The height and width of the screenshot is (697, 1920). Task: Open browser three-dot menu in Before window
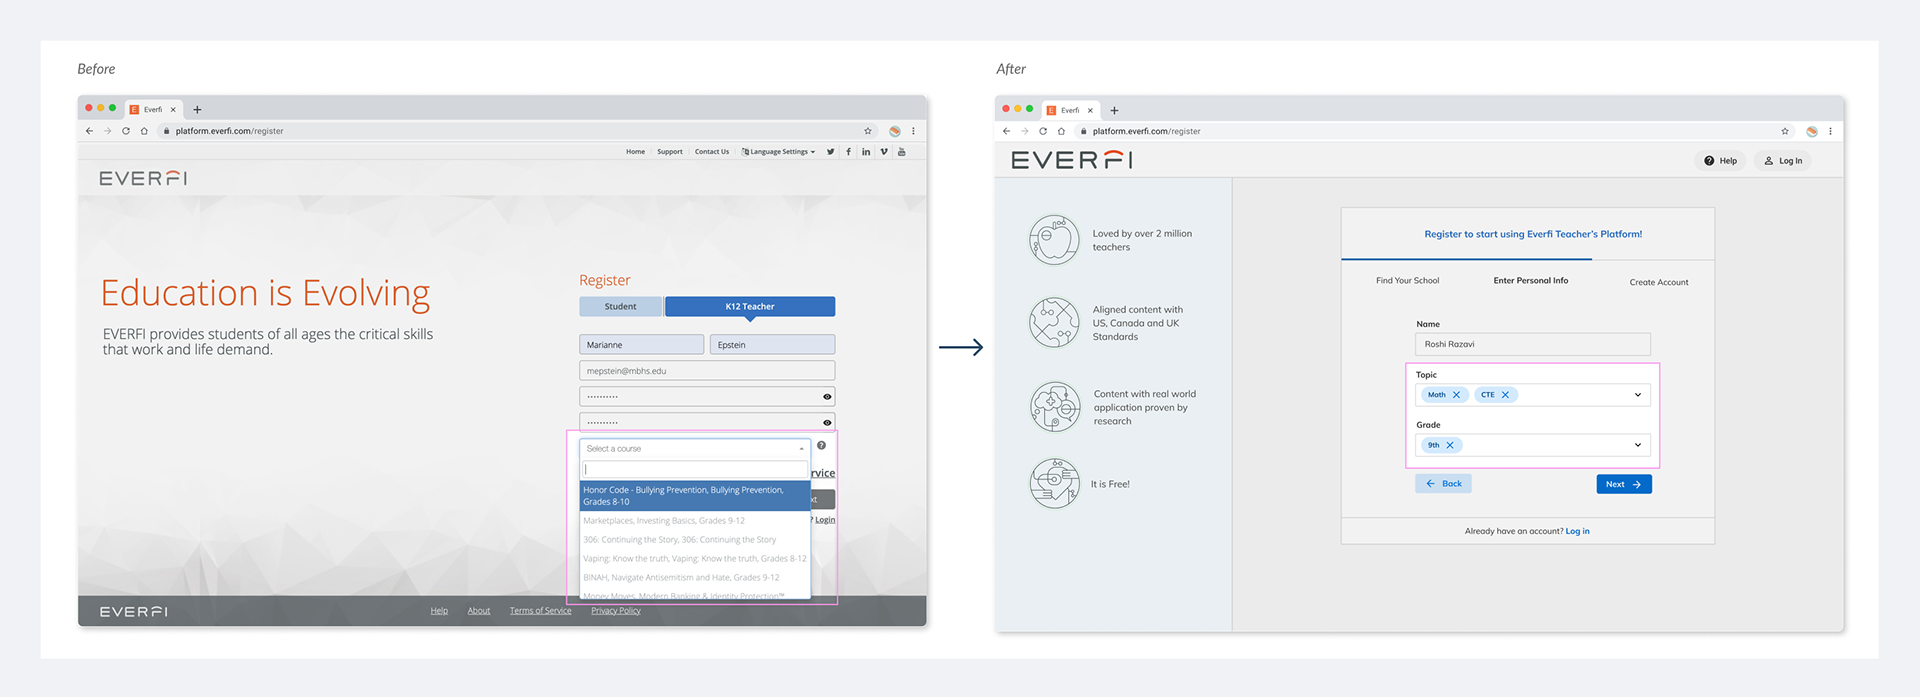click(913, 131)
